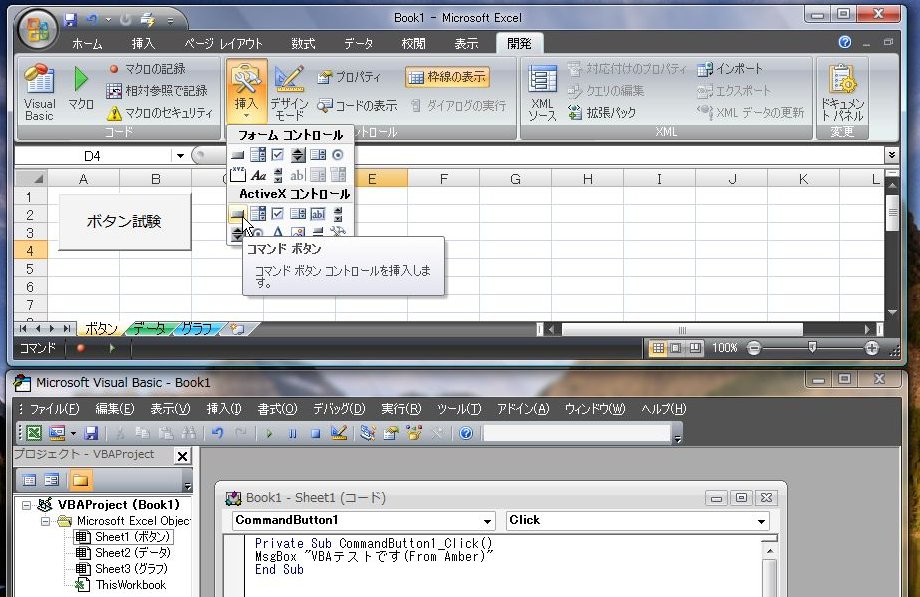Switch to the データ sheet tab
920x597 pixels.
(x=149, y=328)
